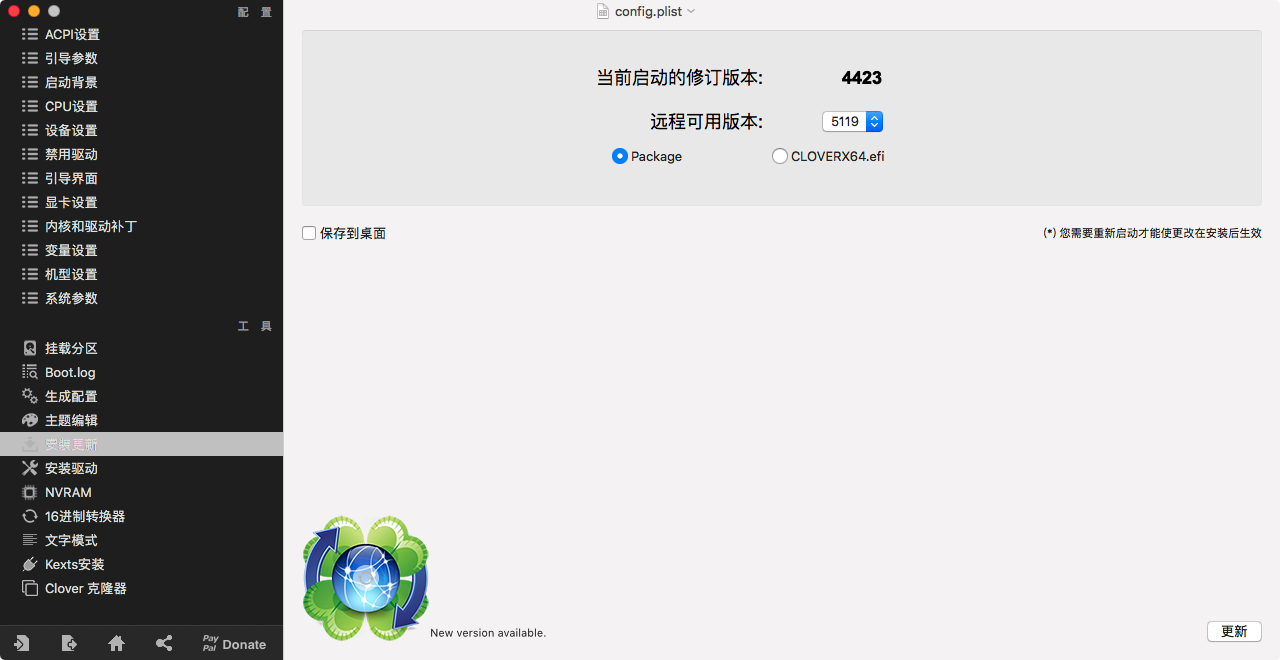
Task: Go to CPU设置 settings
Action: pos(141,106)
